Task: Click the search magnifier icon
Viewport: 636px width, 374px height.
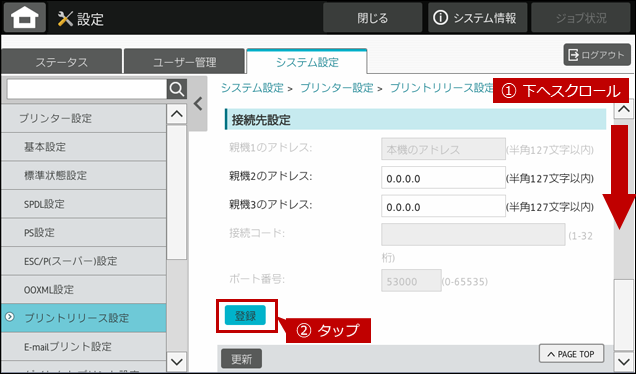Action: [x=177, y=89]
